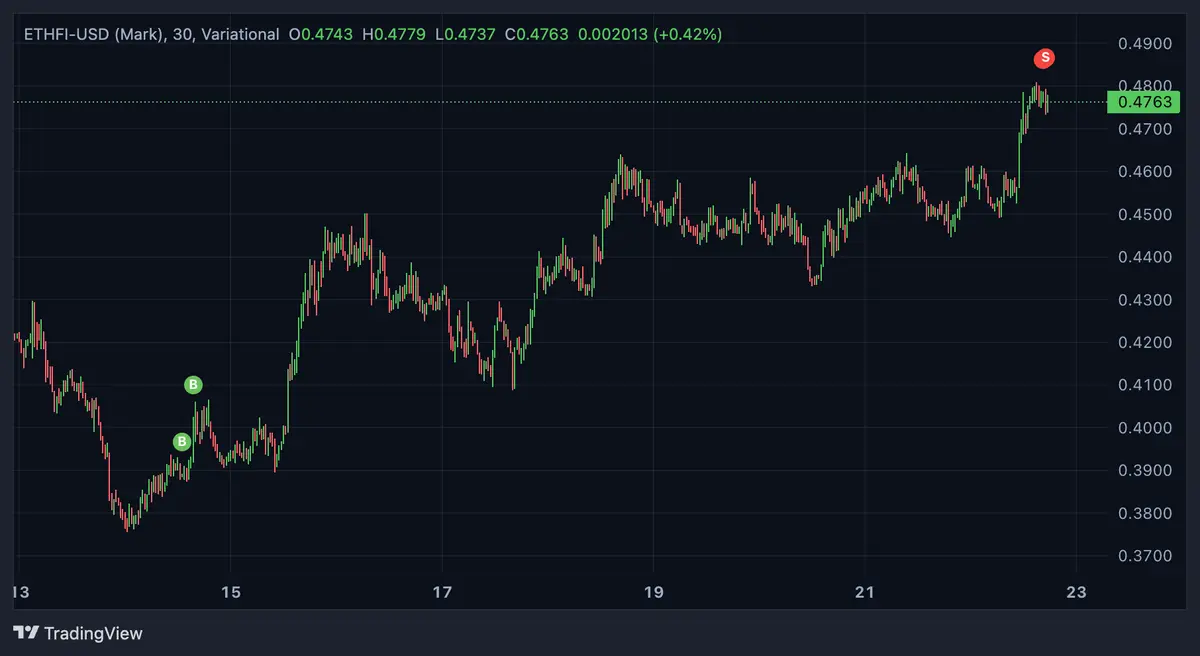Click the date label 17 on time axis
Screen dimensions: 1200x656
443,592
